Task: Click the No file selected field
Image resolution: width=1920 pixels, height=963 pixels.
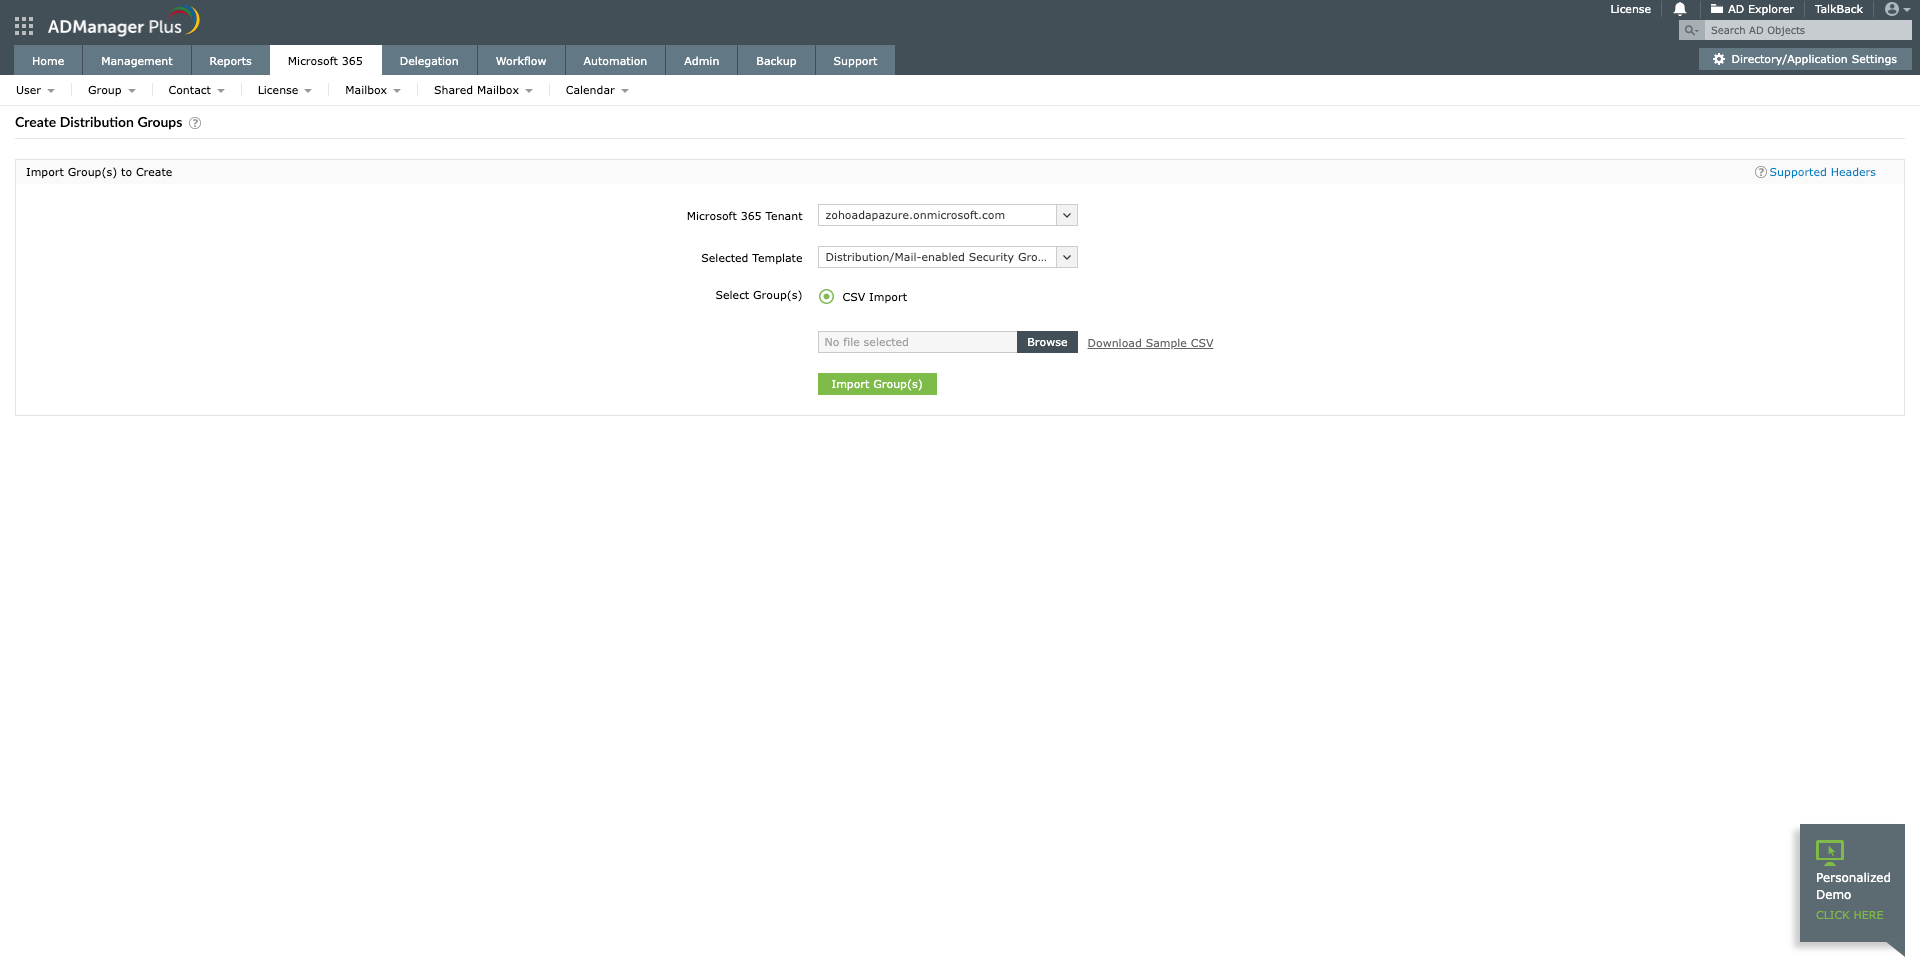Action: (917, 342)
